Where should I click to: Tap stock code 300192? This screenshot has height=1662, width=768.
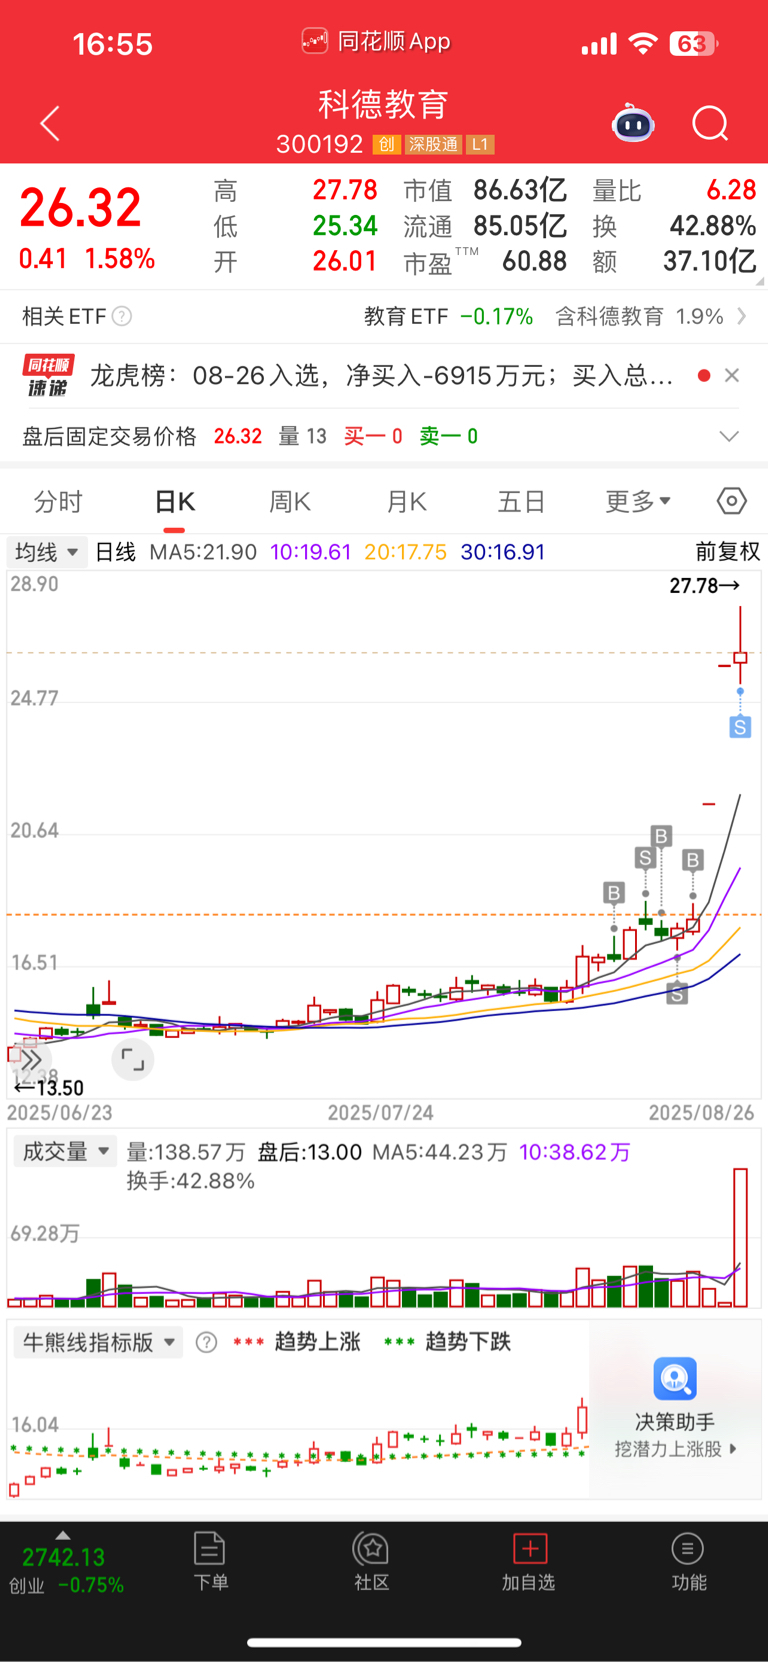click(319, 145)
